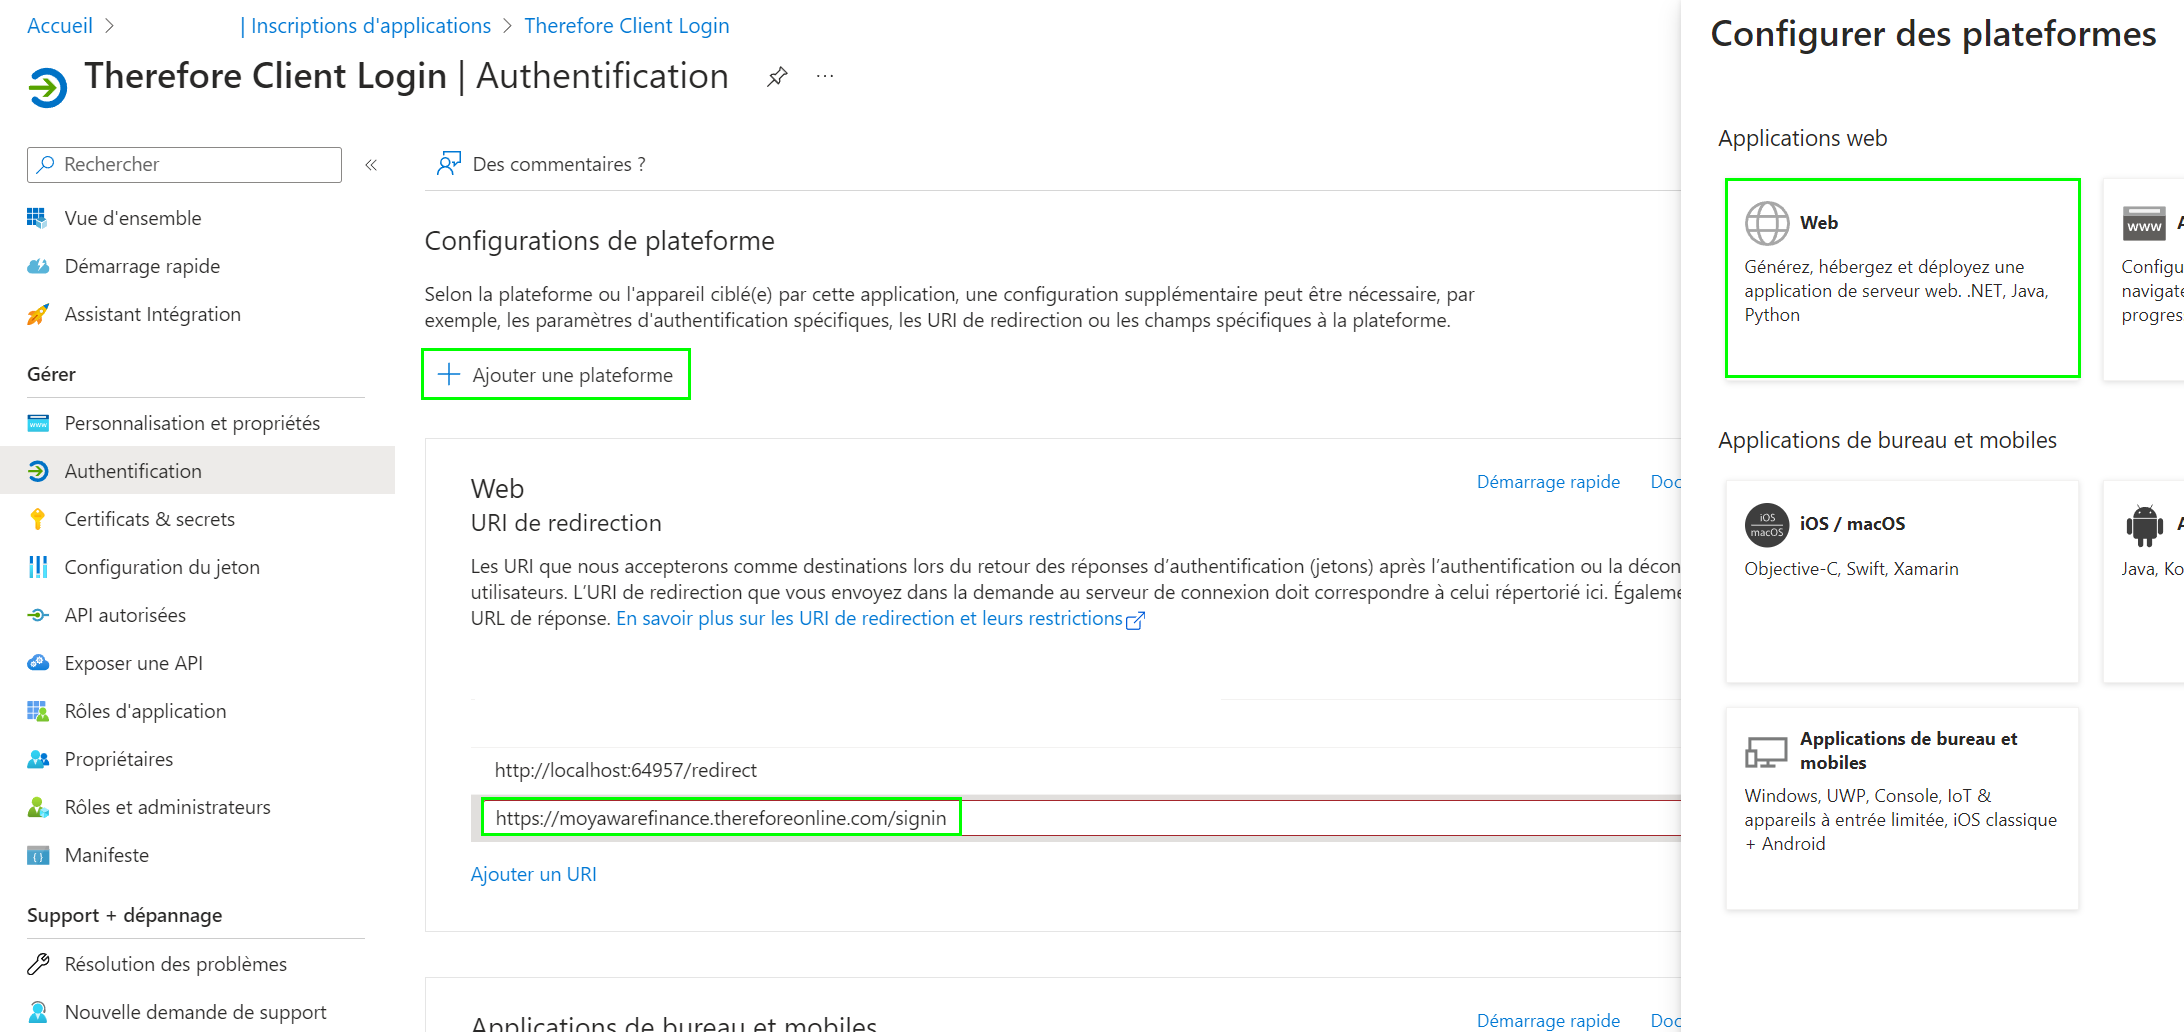This screenshot has width=2184, height=1032.
Task: Click the www single-page application icon
Action: pyautogui.click(x=2144, y=223)
